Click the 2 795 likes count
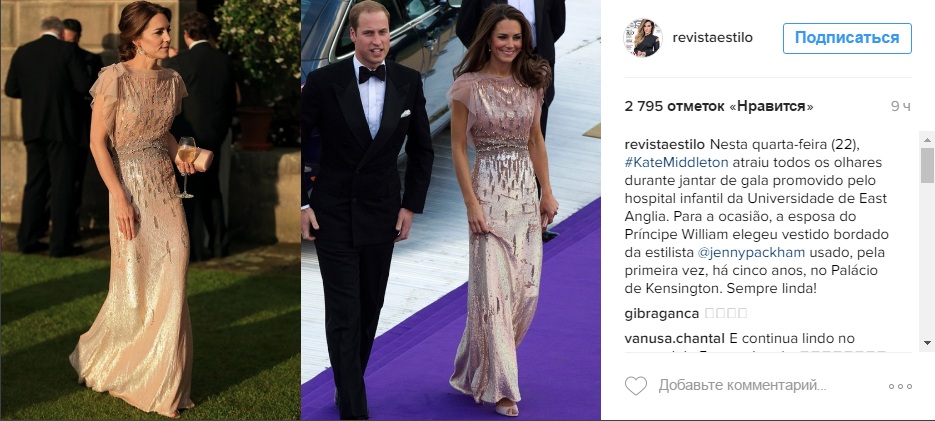The height and width of the screenshot is (421, 935). coord(719,107)
